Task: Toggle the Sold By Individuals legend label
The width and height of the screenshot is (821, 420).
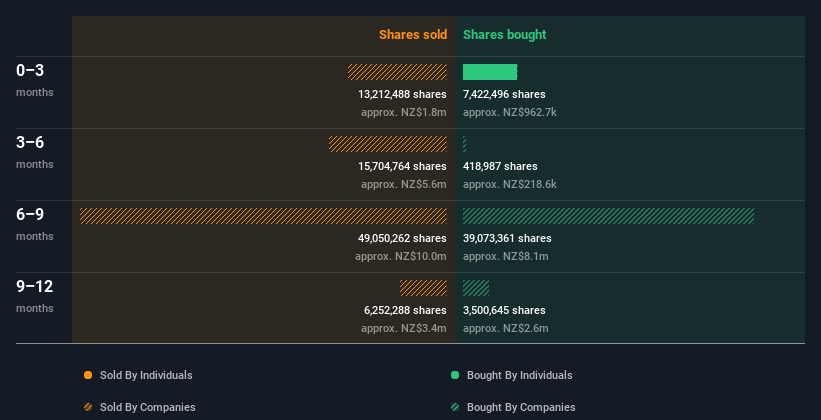Action: click(146, 375)
